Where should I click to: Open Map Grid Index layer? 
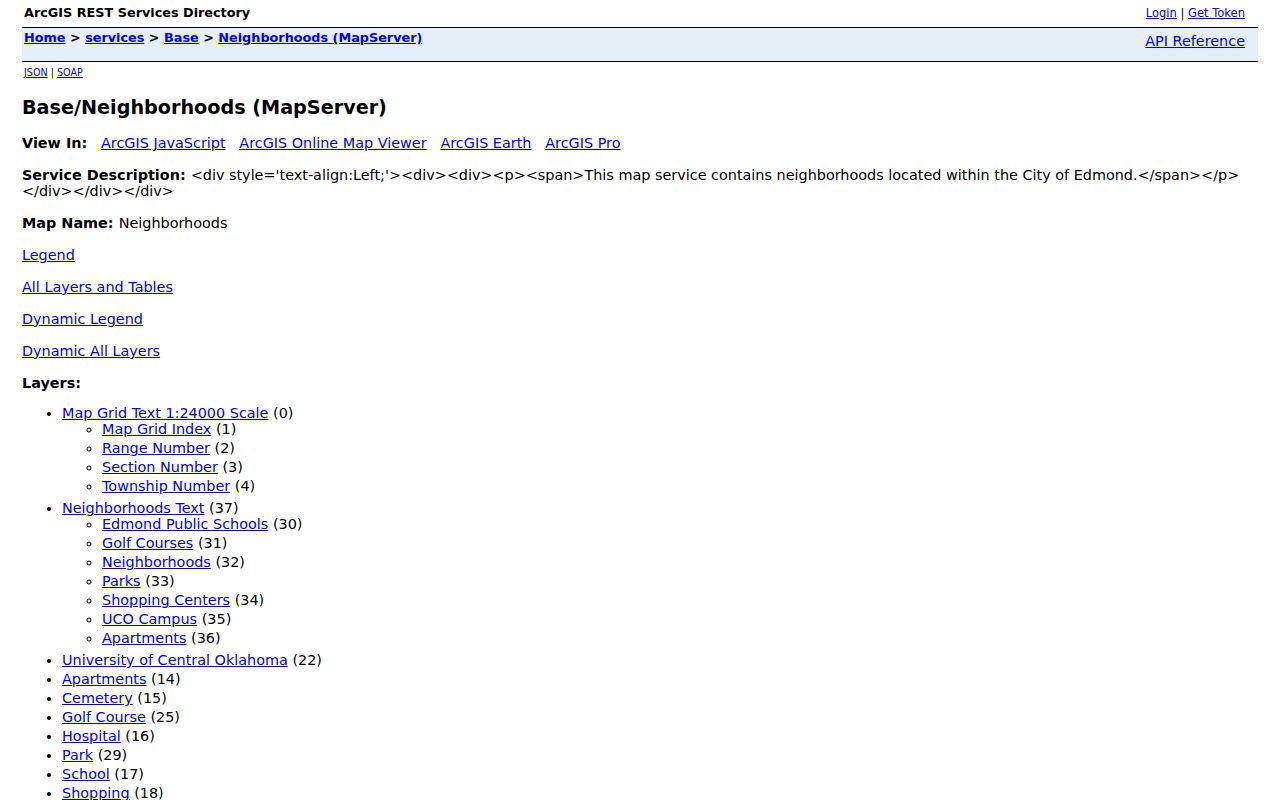pos(157,429)
